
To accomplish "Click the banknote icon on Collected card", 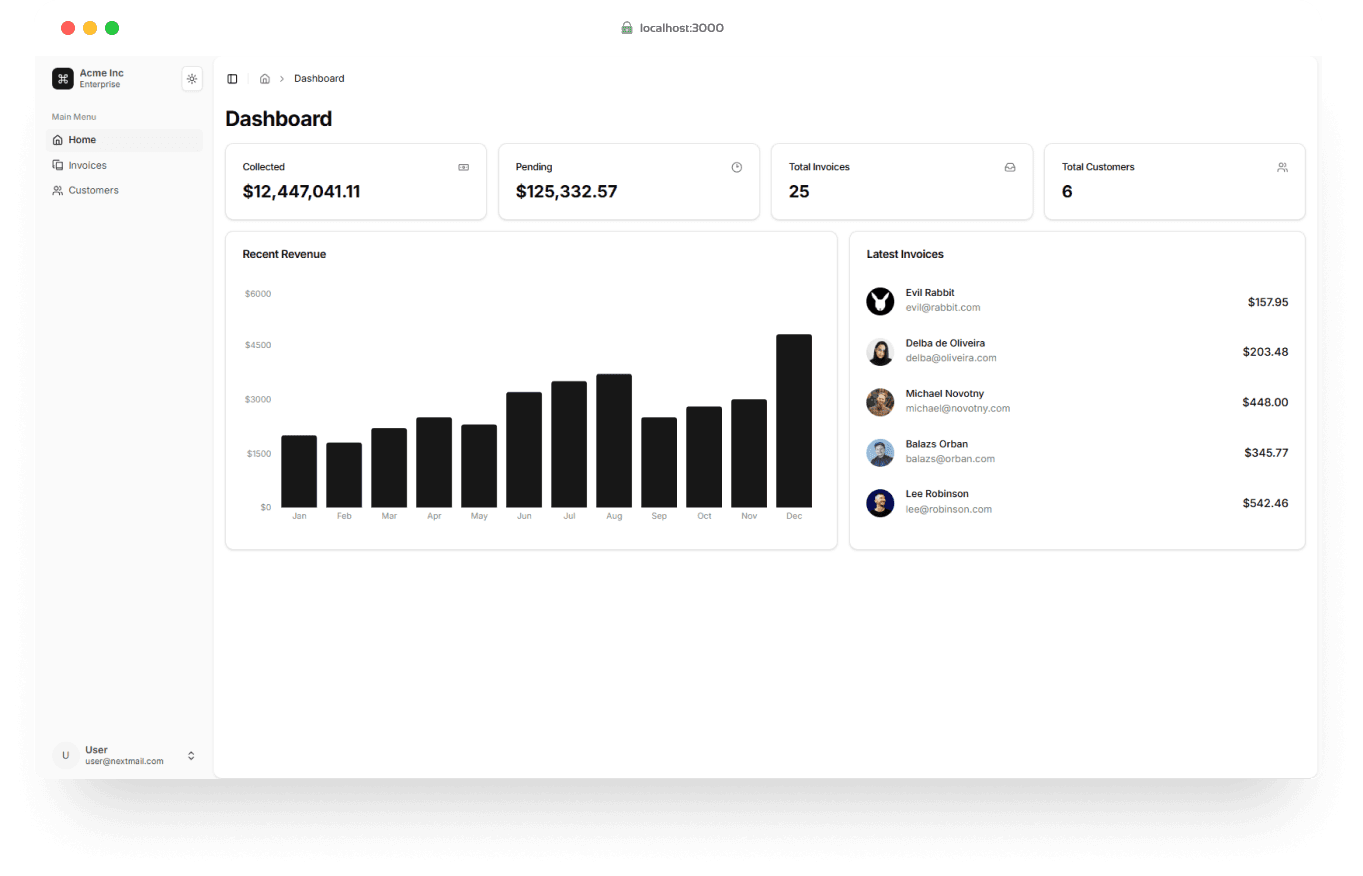I will (x=462, y=167).
